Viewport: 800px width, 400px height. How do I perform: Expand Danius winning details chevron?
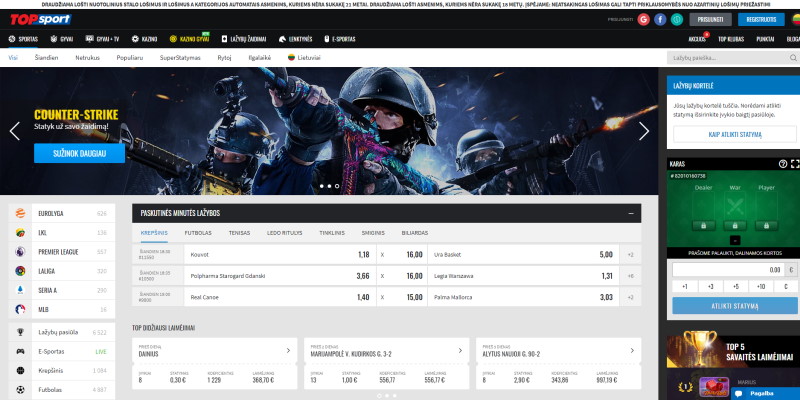[288, 351]
